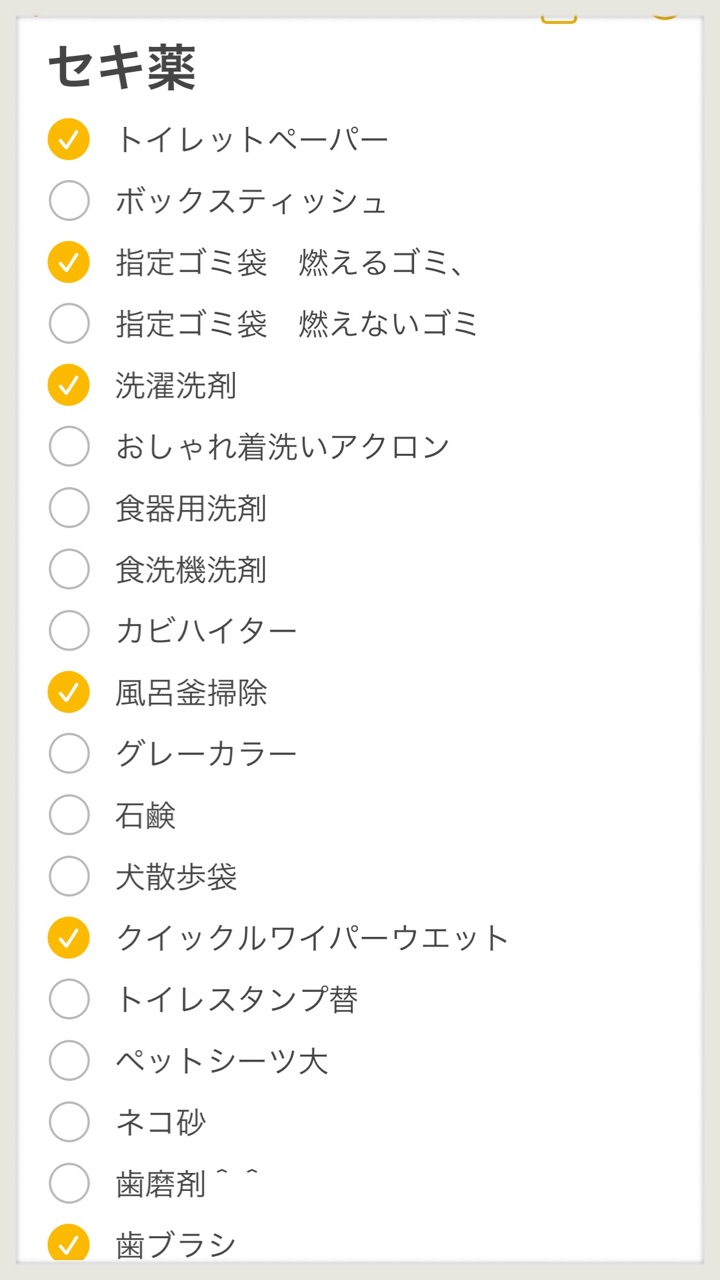Viewport: 720px width, 1280px height.
Task: Uncheck the トイレットペーパー checkbox
Action: point(69,139)
